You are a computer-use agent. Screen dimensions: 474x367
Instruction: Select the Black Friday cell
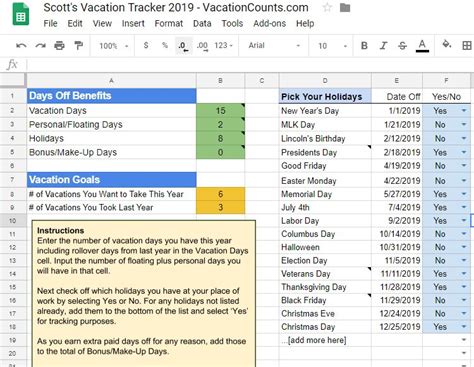coord(325,300)
